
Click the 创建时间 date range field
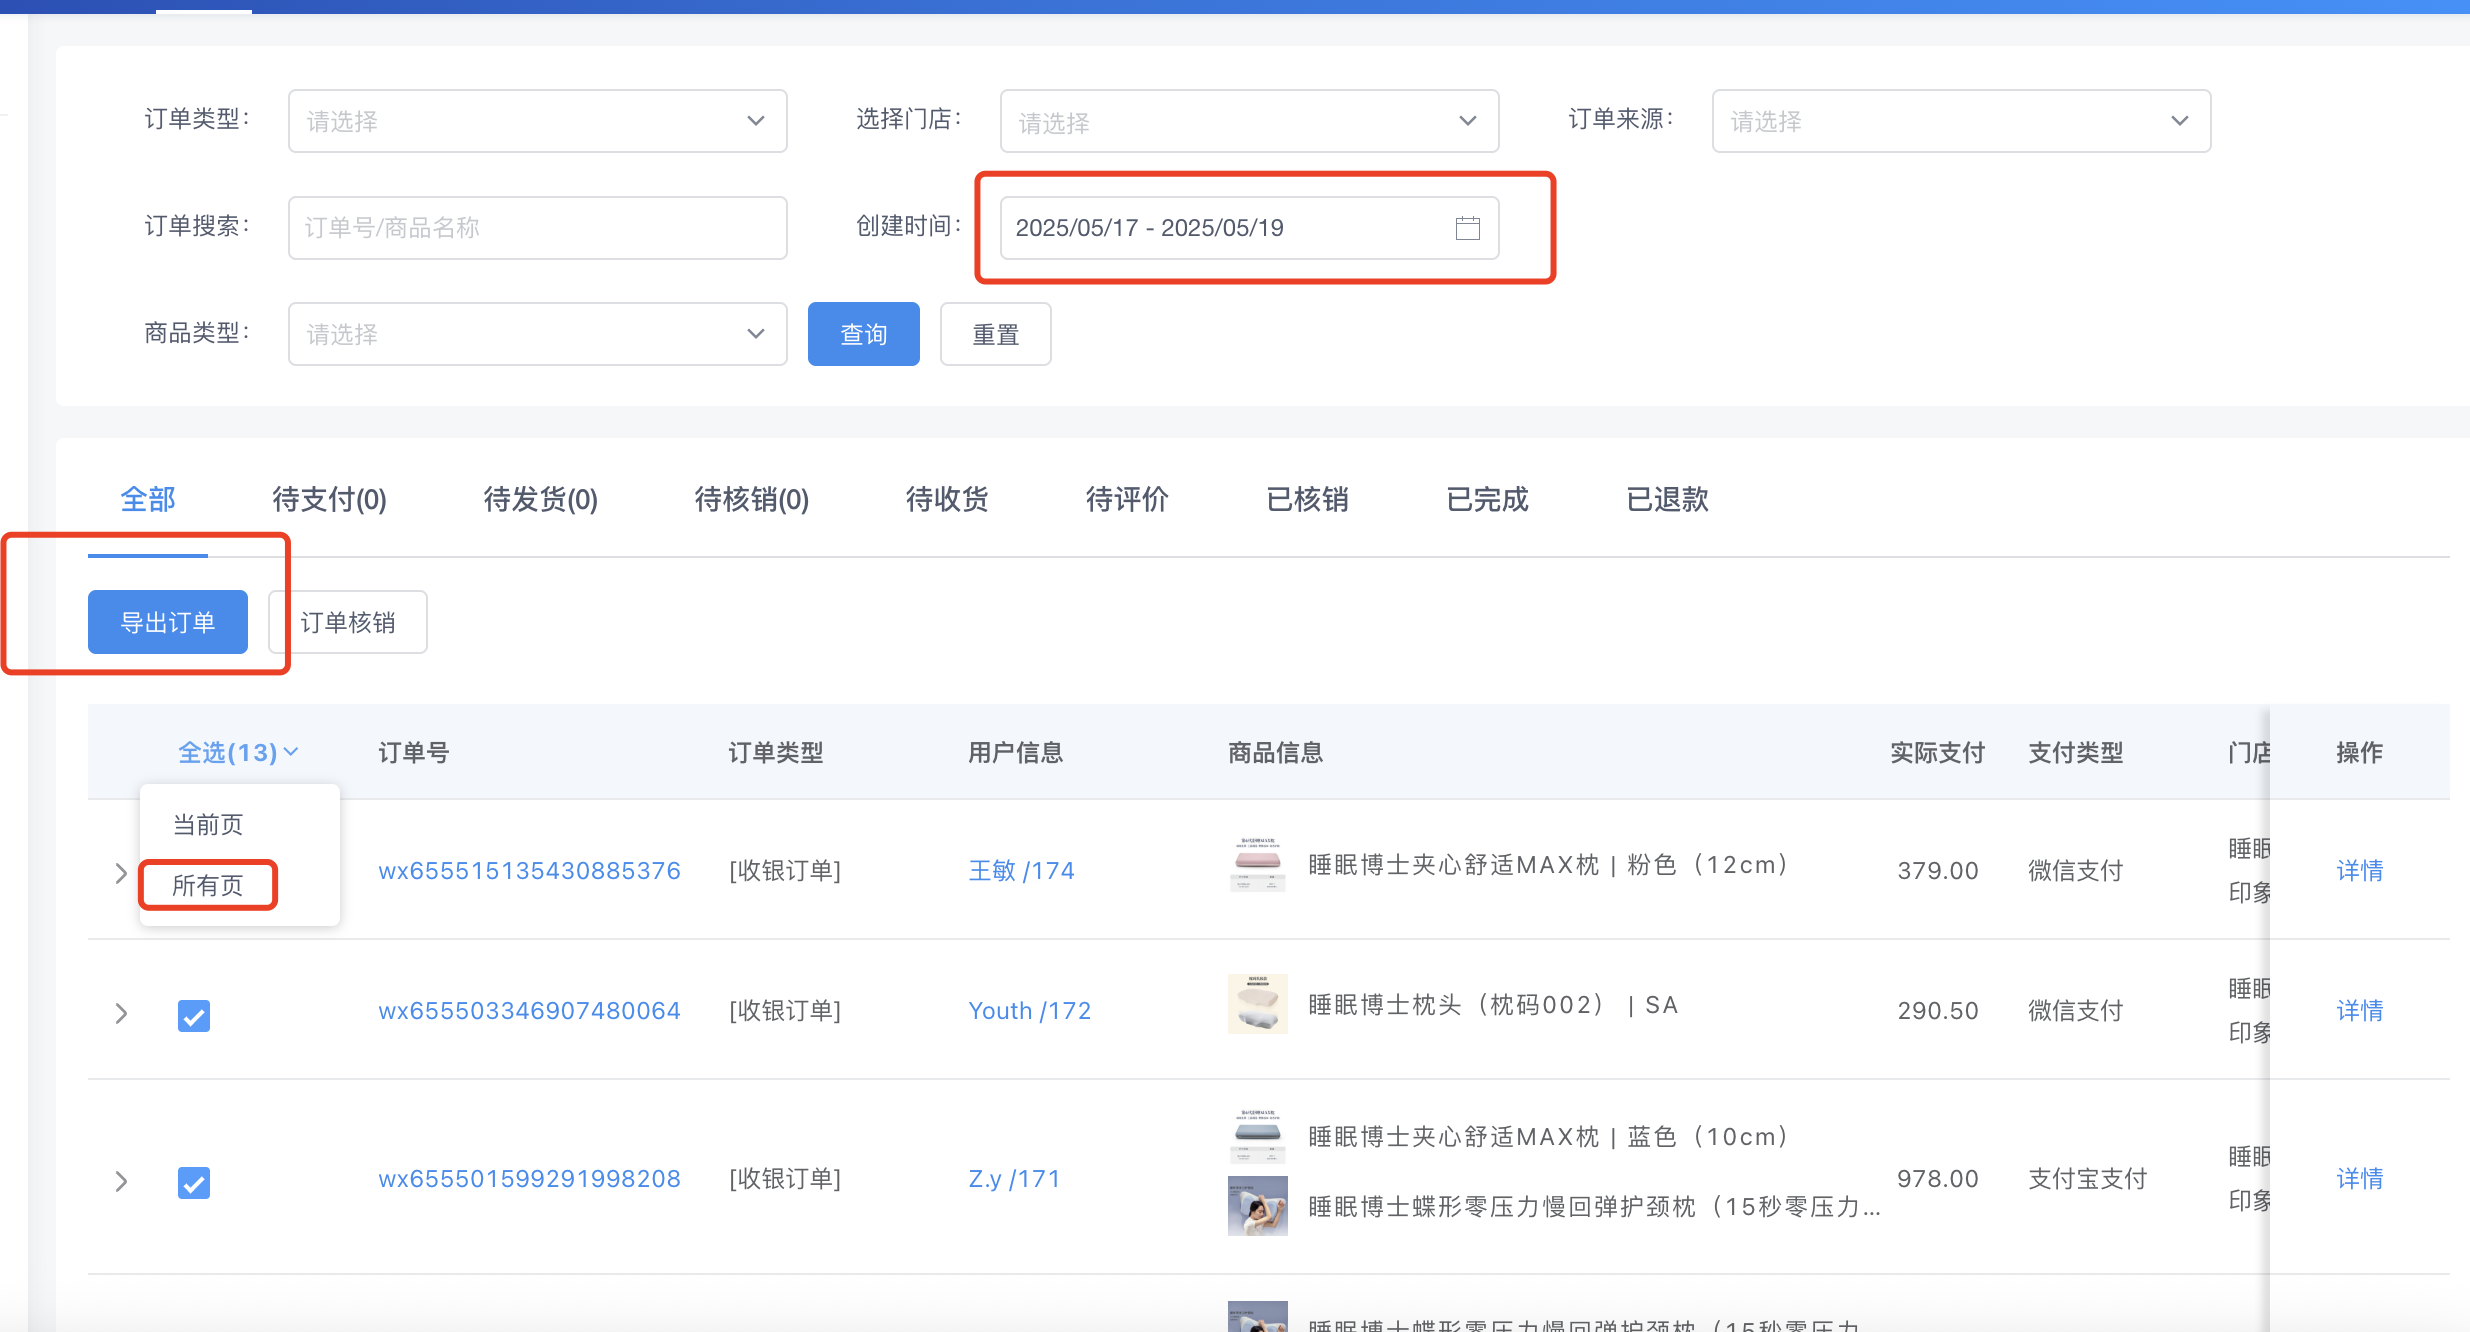tap(1249, 228)
